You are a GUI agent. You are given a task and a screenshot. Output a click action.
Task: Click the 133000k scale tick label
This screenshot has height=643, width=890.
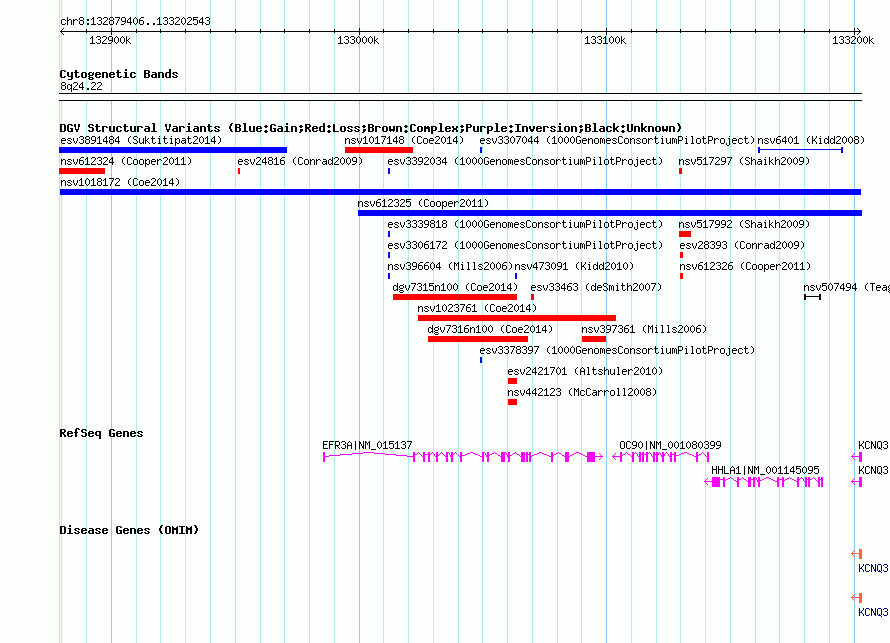(358, 40)
